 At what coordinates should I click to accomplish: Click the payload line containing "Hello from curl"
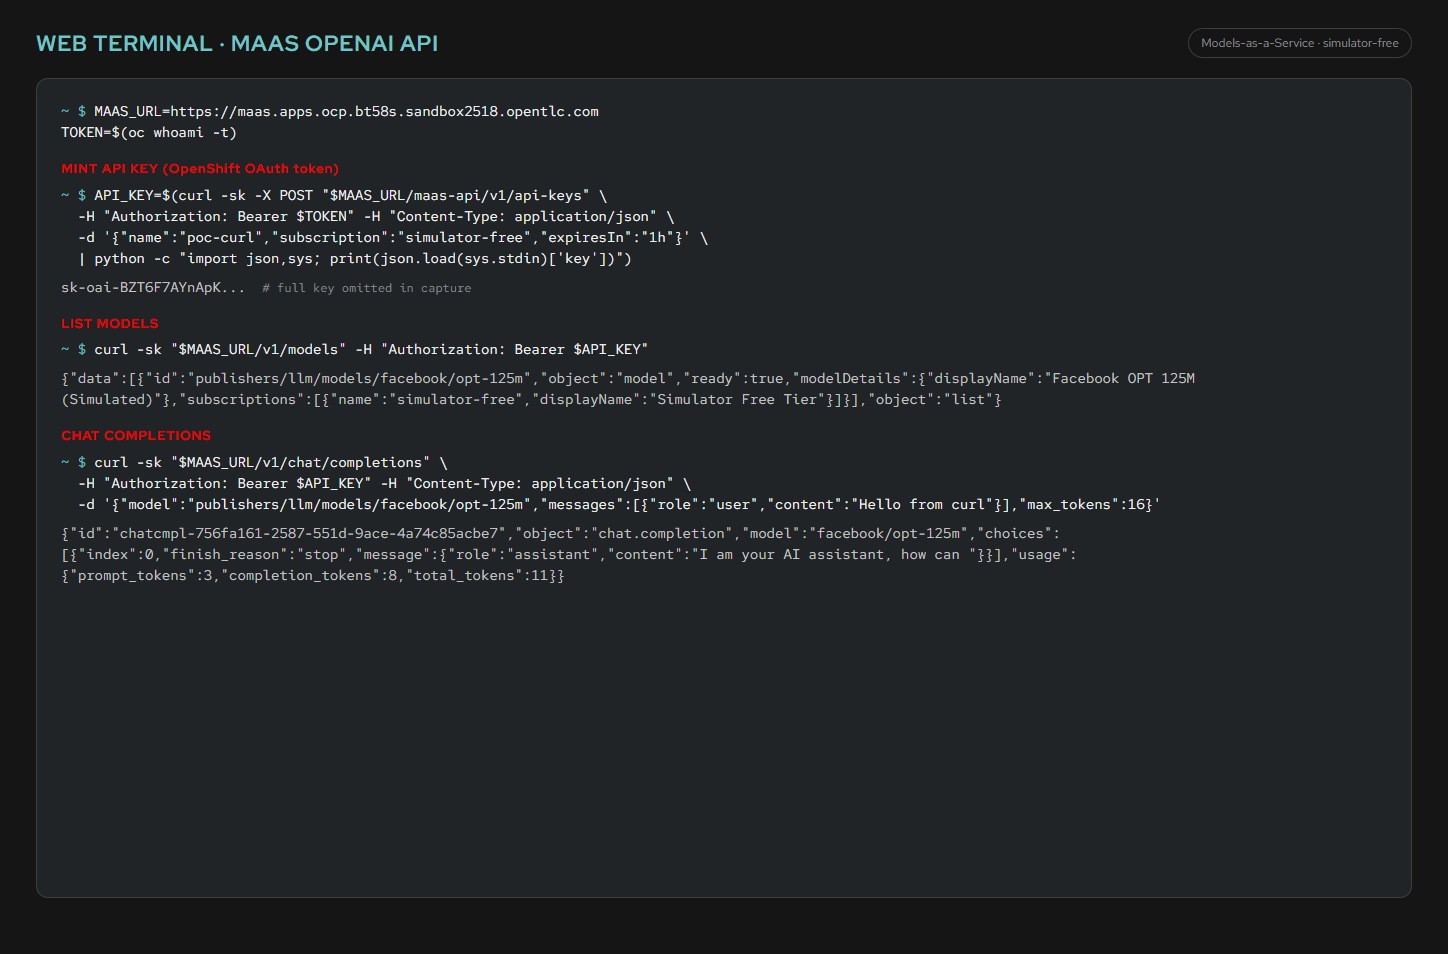(619, 504)
